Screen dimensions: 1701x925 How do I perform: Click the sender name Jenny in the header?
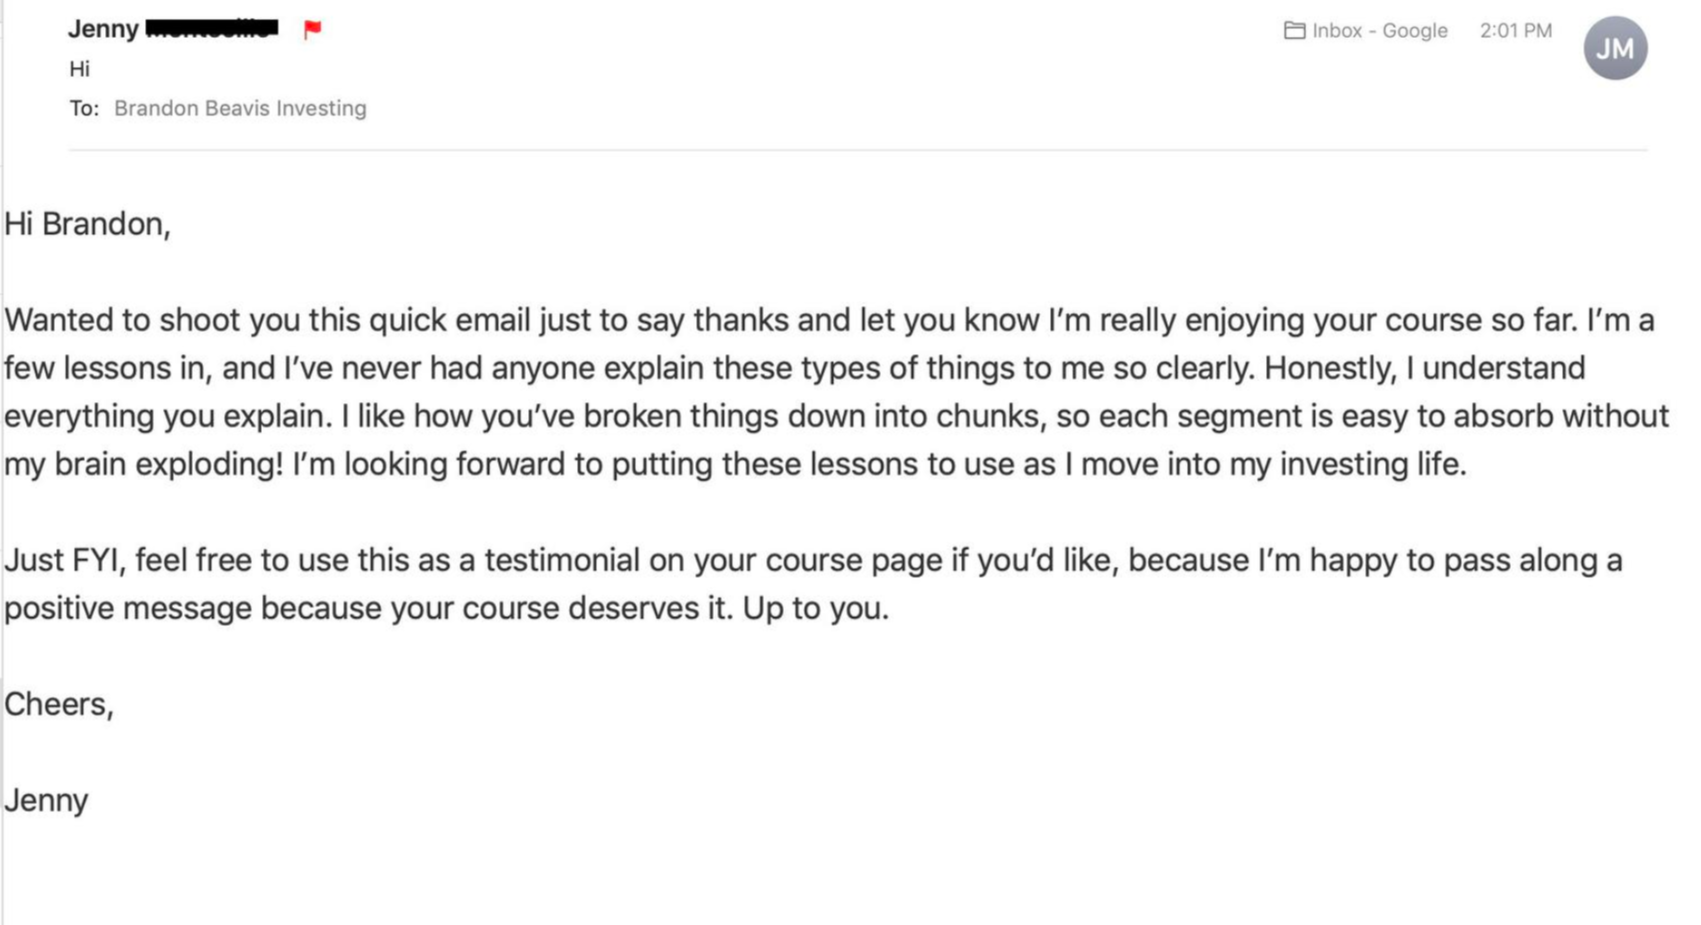pyautogui.click(x=103, y=29)
